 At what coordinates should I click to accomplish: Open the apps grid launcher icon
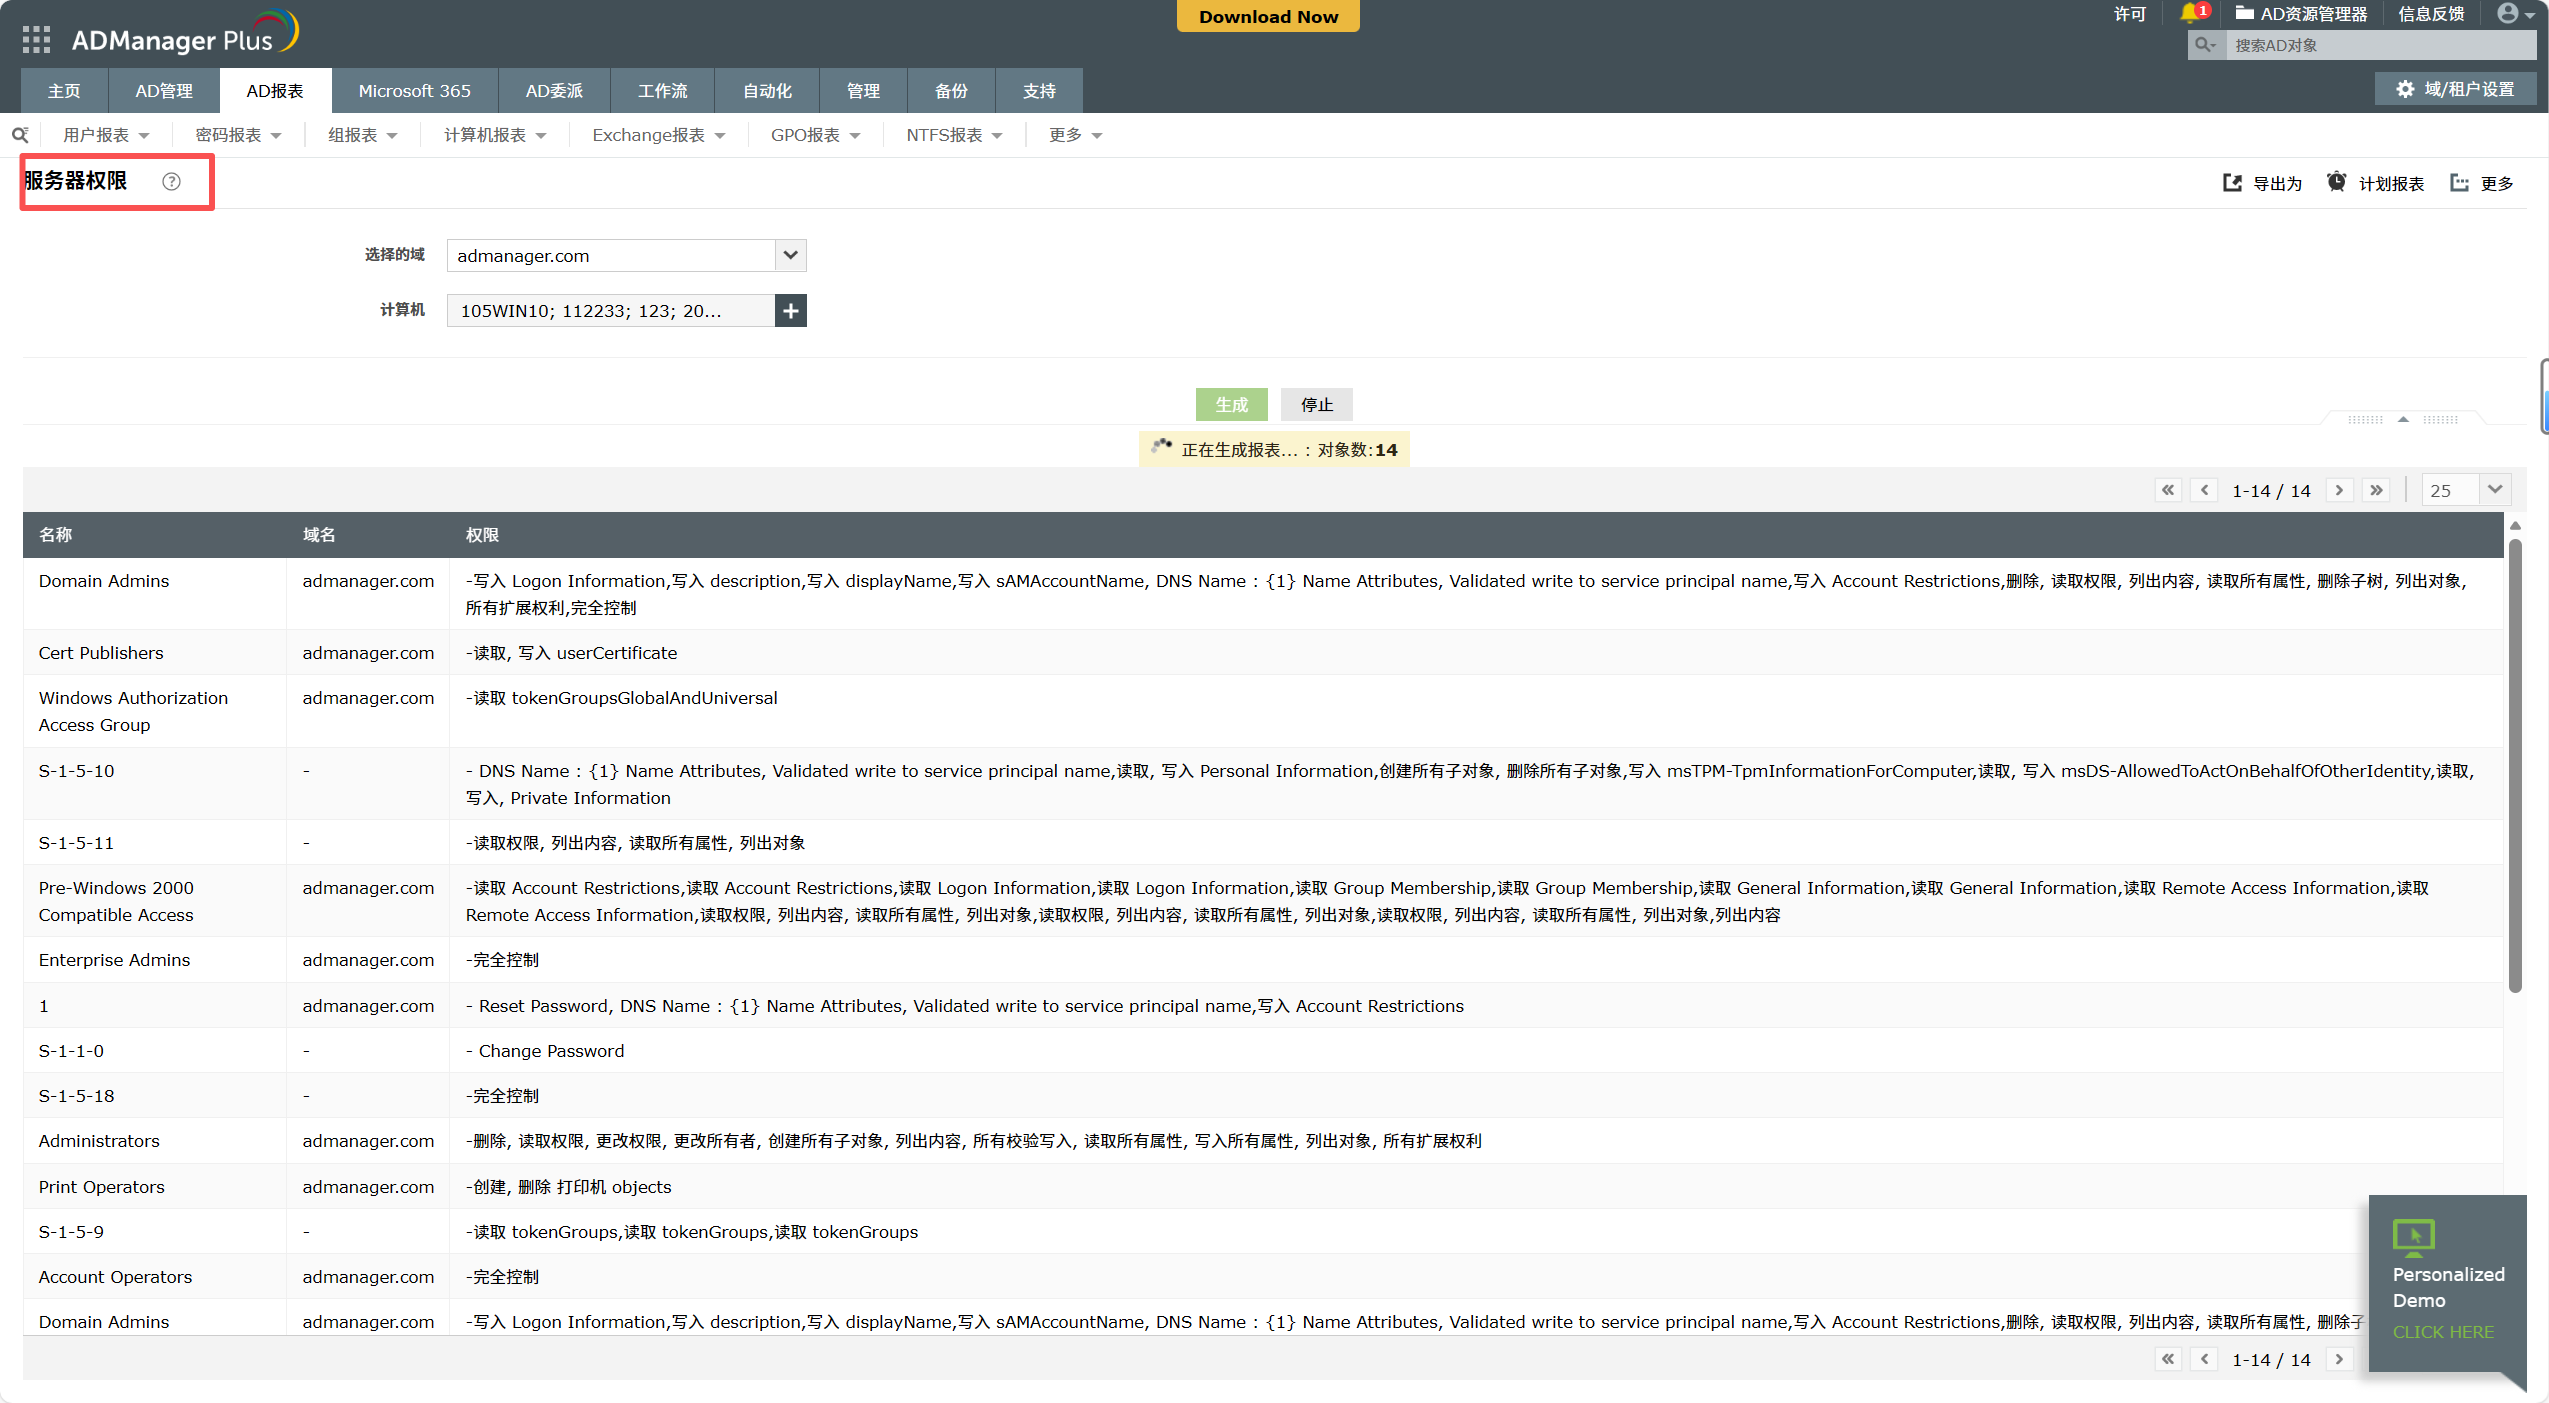click(x=36, y=39)
